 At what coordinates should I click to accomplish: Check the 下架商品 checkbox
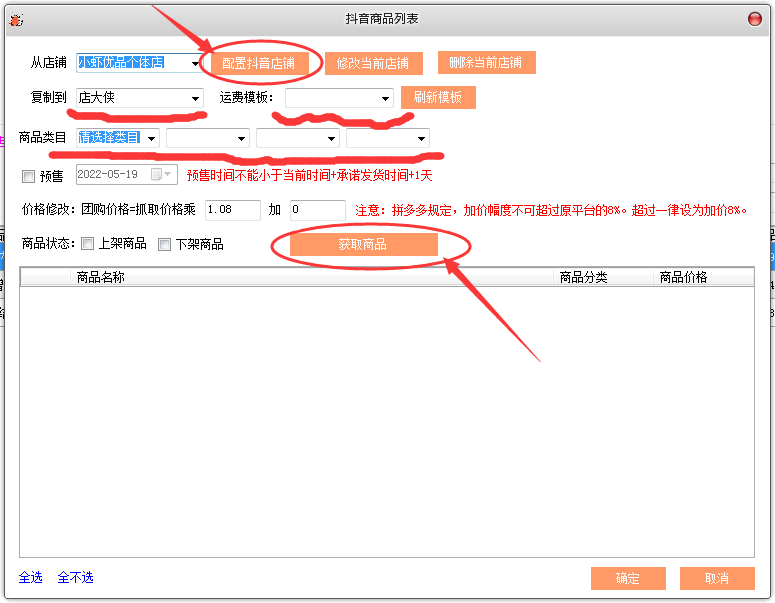[x=165, y=244]
